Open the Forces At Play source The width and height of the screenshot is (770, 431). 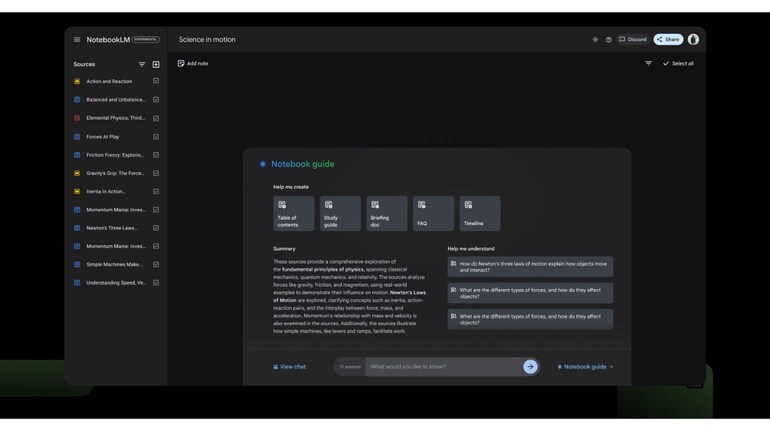[x=103, y=137]
